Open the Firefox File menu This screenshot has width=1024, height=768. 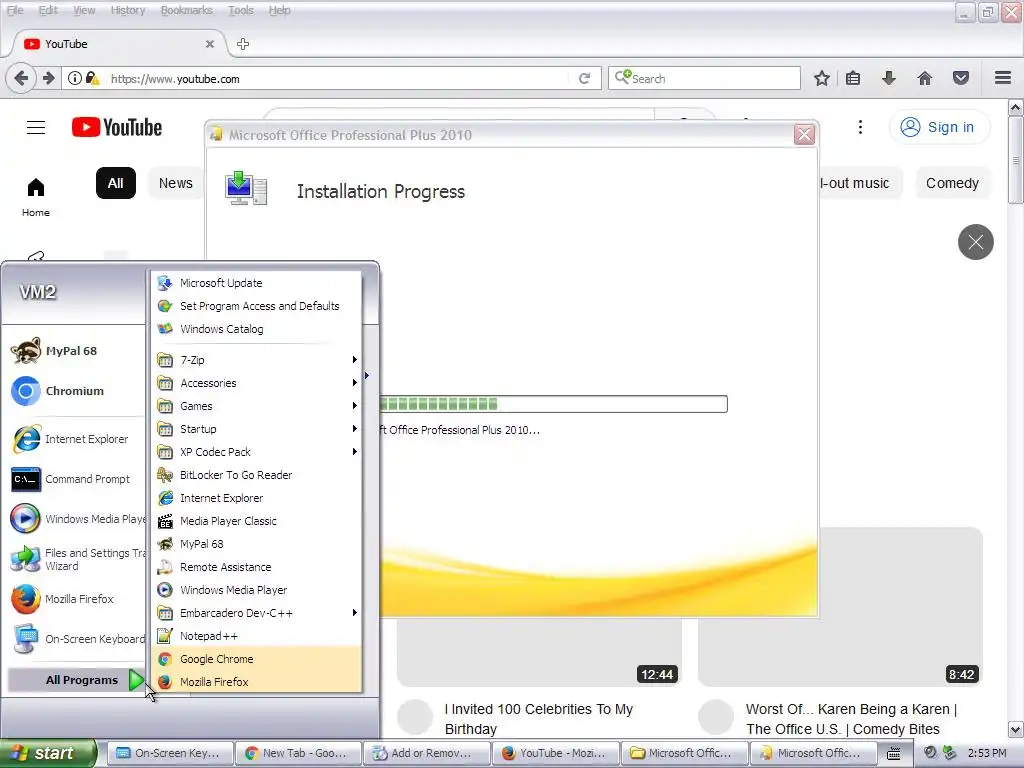click(x=14, y=10)
